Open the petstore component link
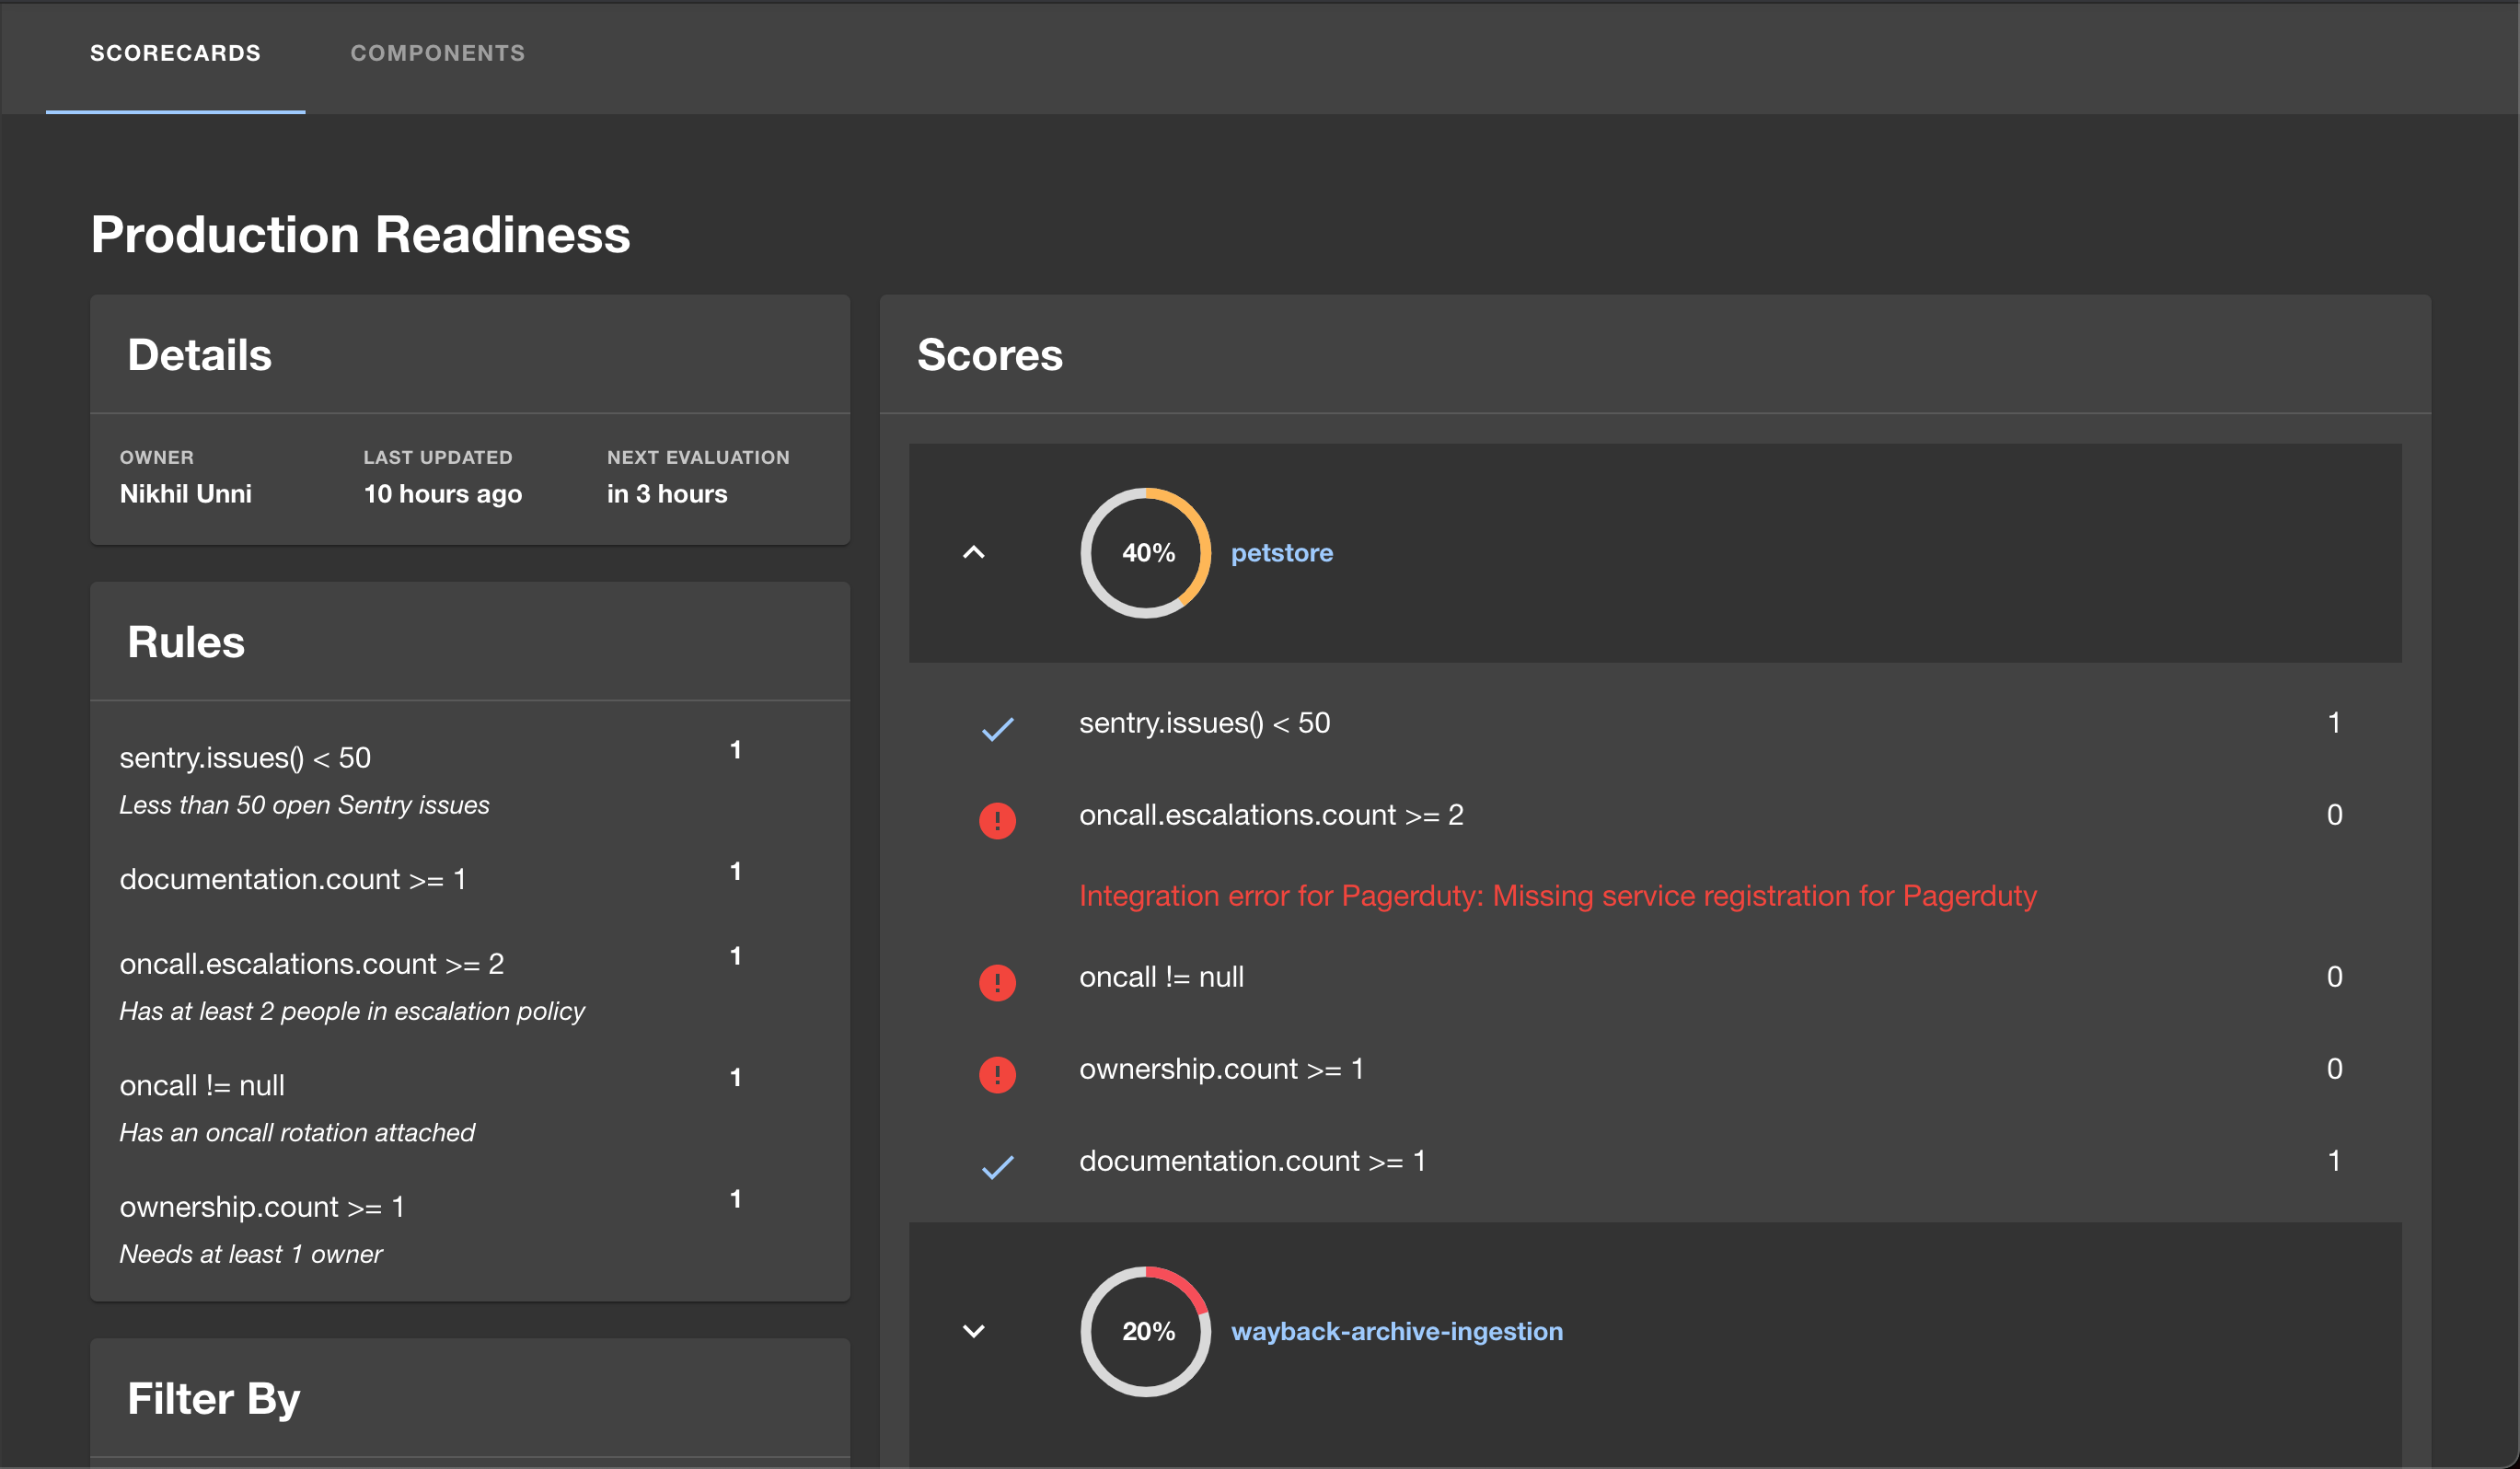The image size is (2520, 1469). point(1281,553)
